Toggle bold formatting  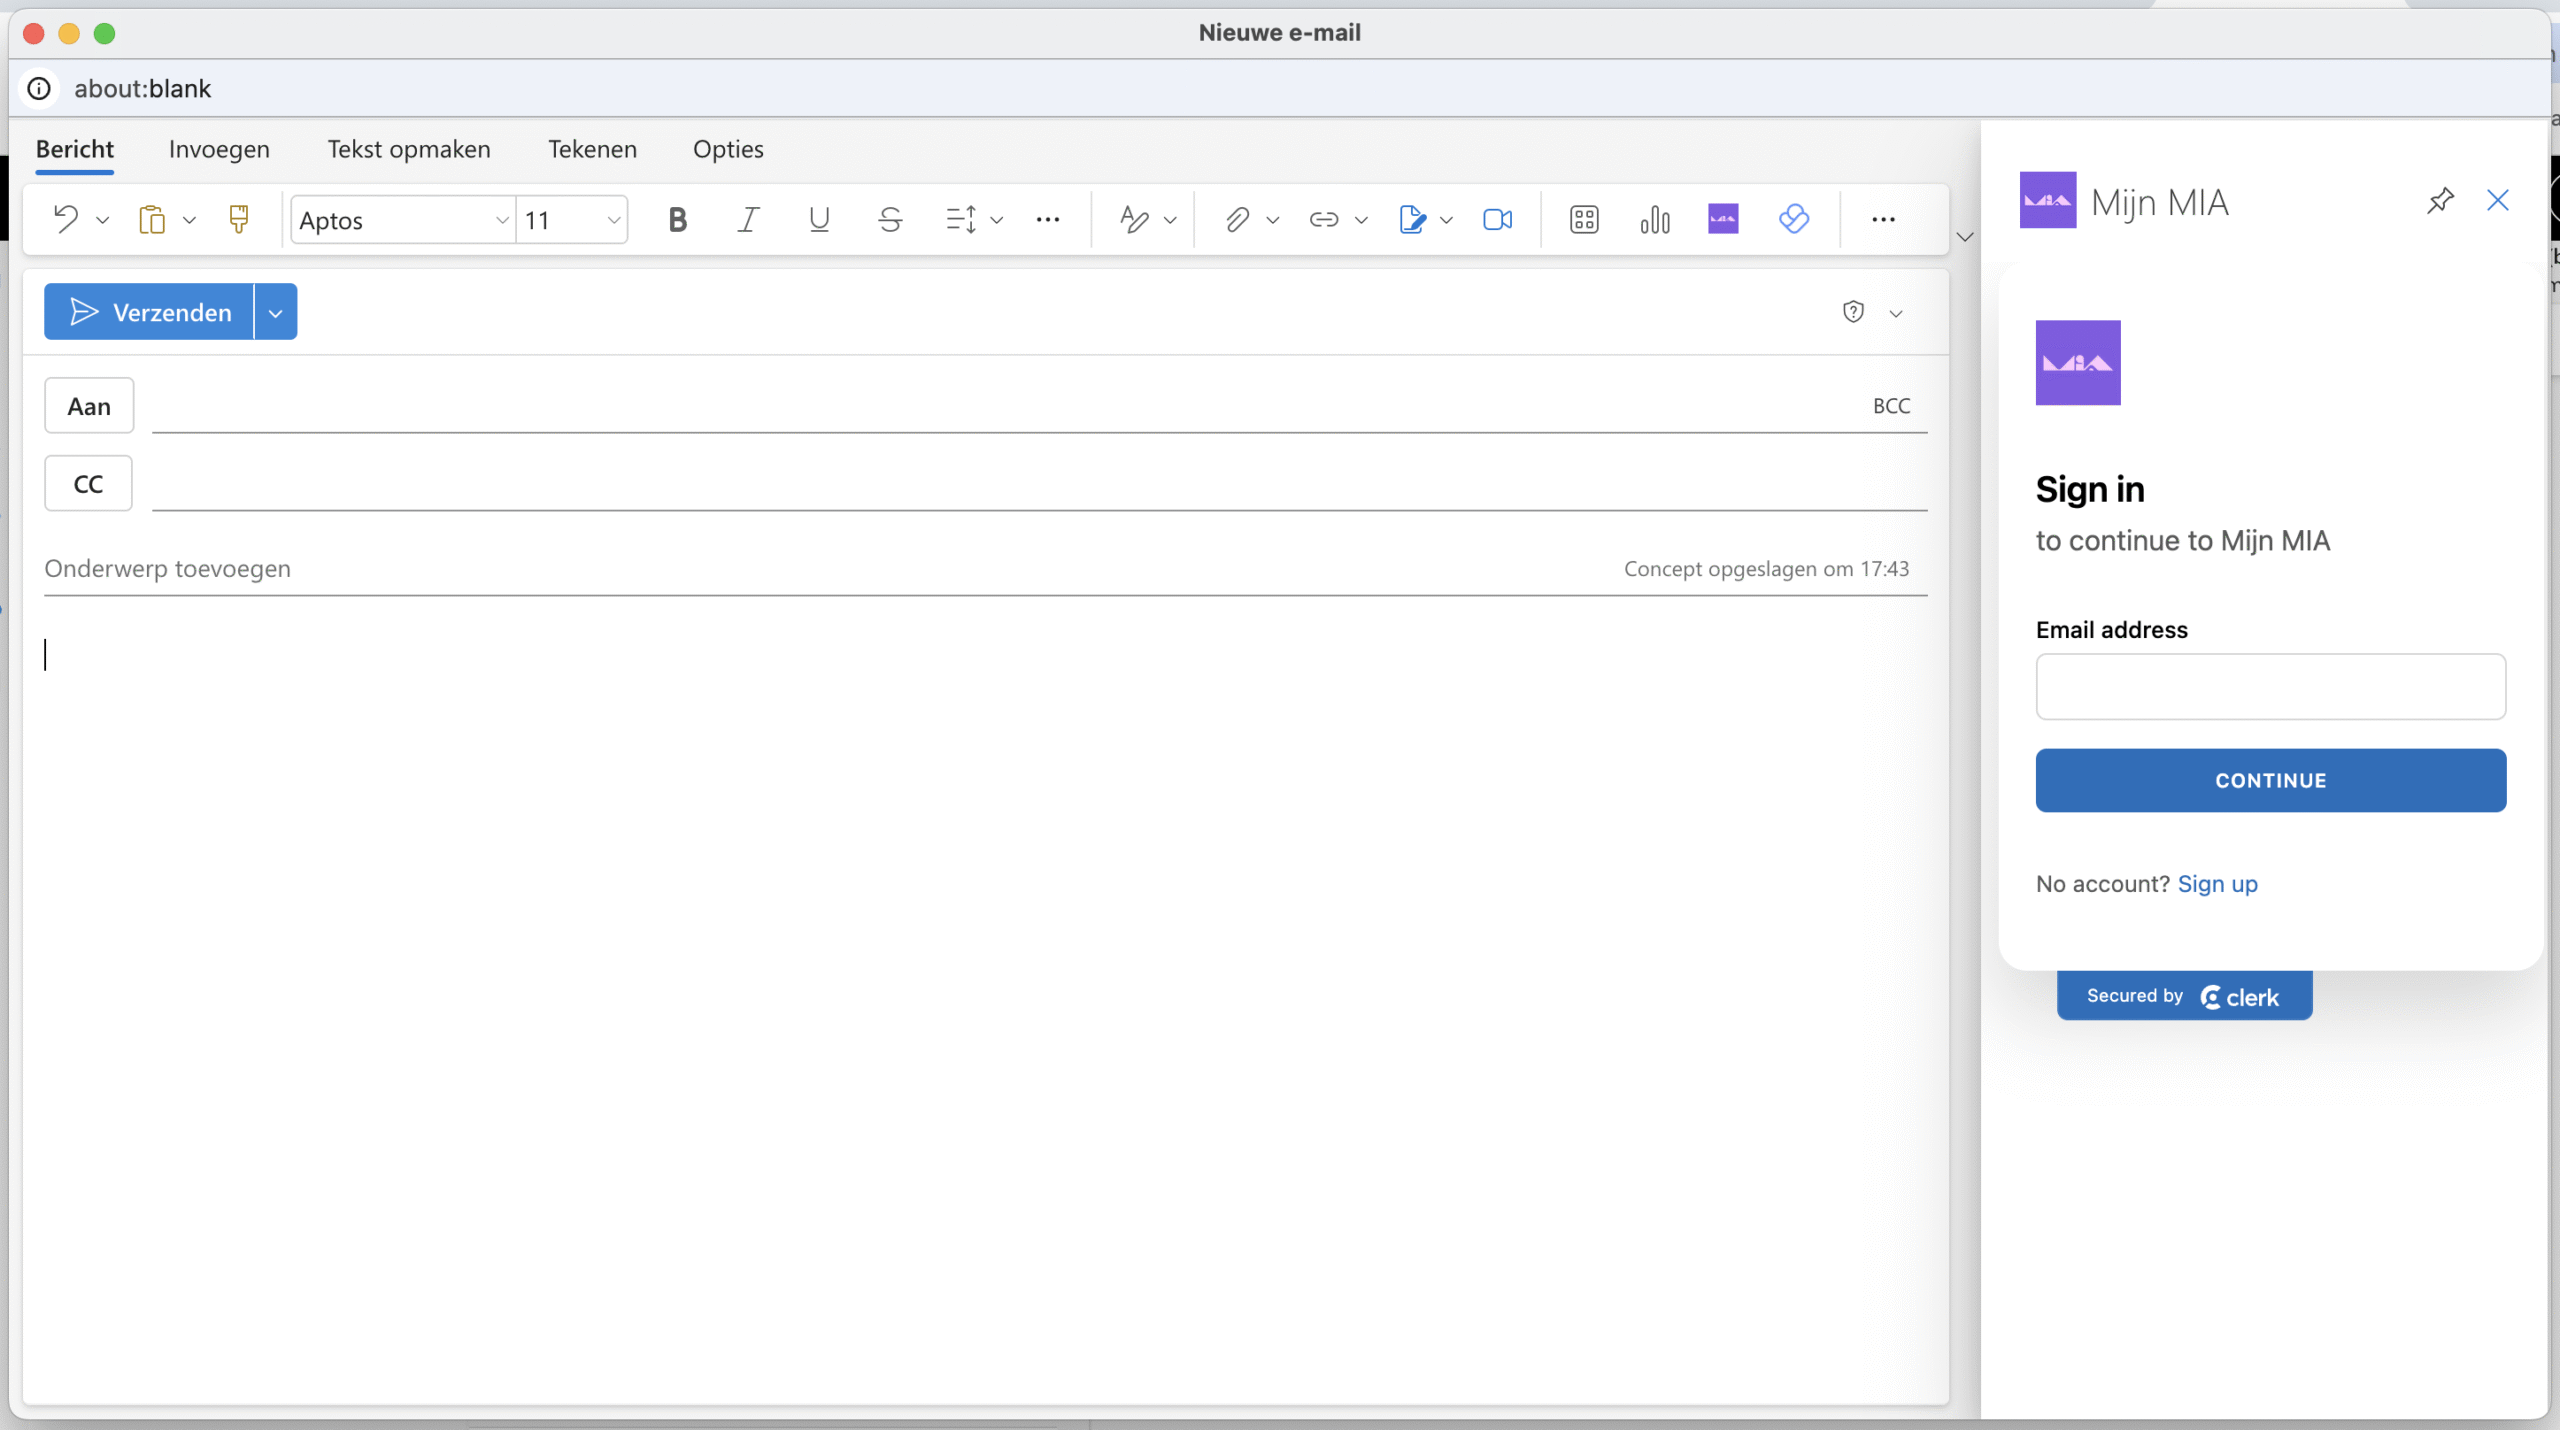click(677, 219)
